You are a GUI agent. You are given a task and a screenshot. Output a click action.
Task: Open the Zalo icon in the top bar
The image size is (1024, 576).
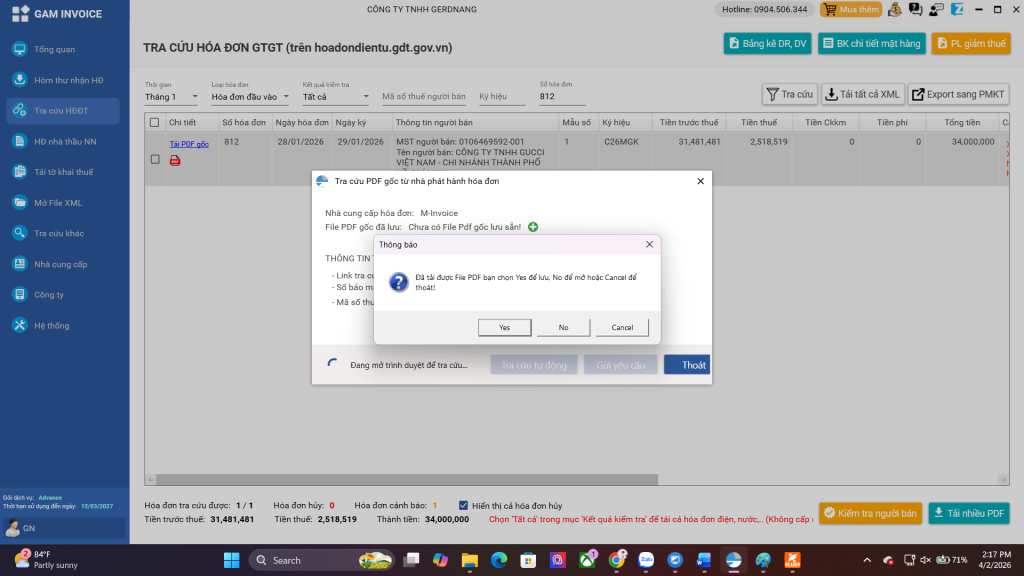(x=957, y=10)
